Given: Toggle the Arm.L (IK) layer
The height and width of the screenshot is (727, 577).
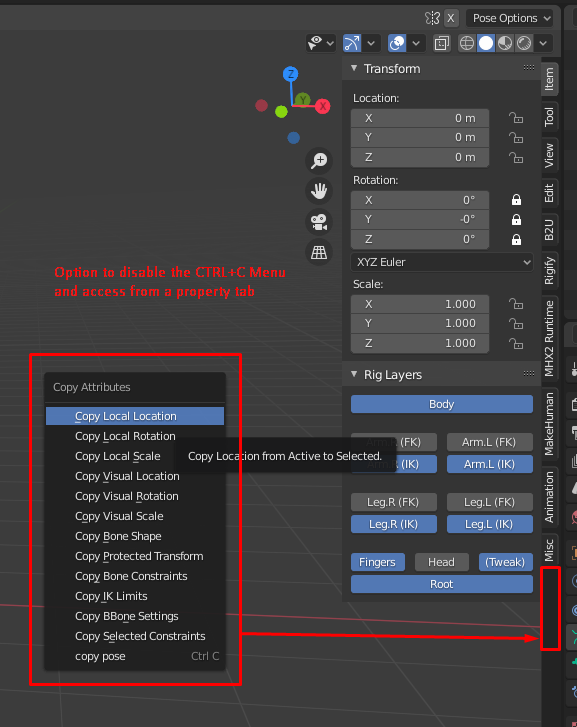Looking at the screenshot, I should tap(489, 464).
